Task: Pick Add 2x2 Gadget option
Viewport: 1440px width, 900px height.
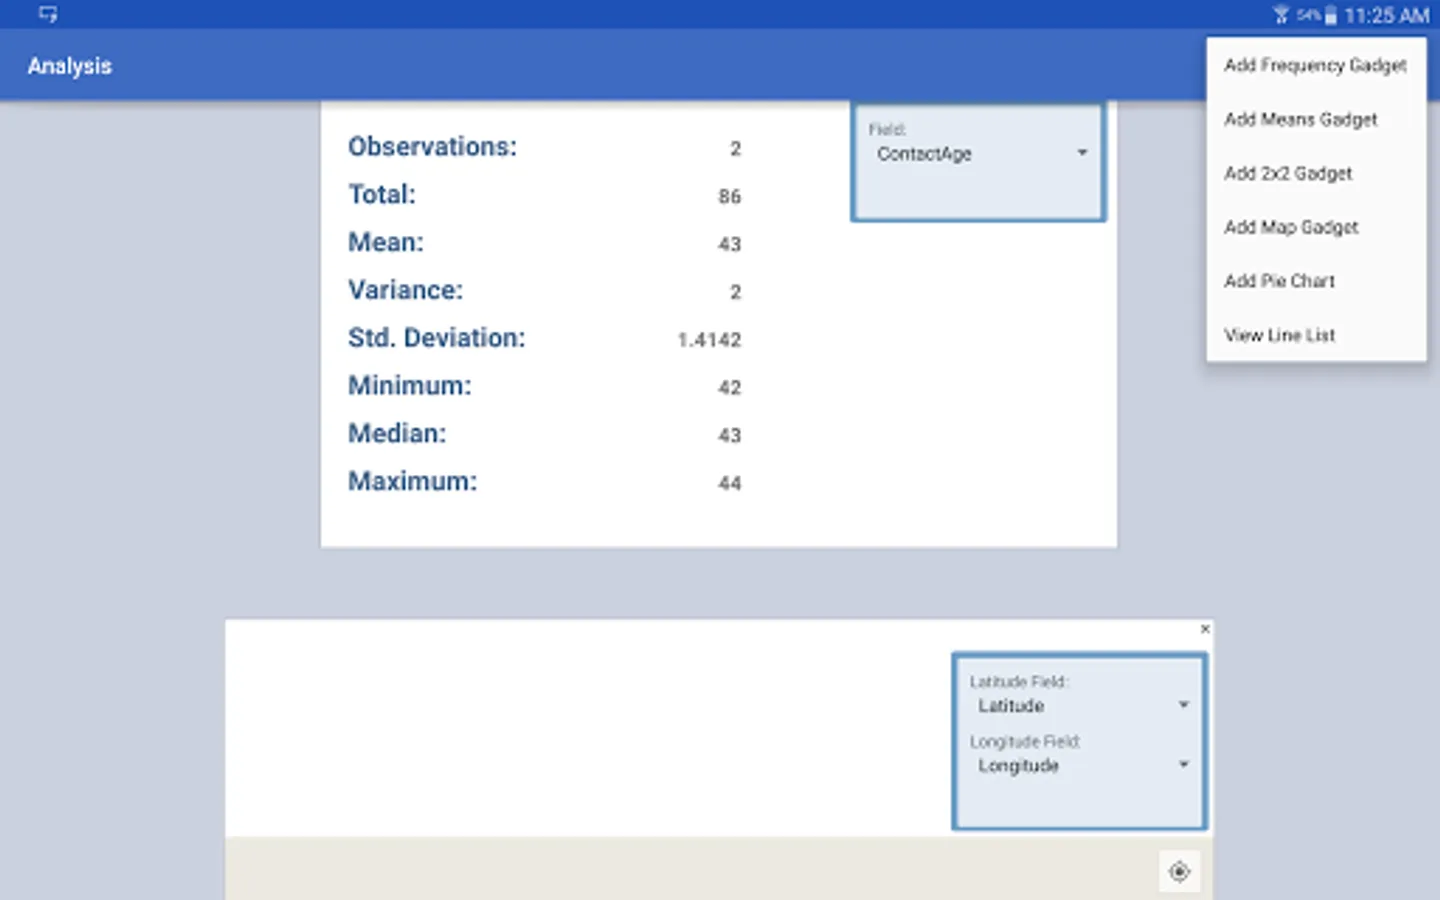Action: 1316,173
